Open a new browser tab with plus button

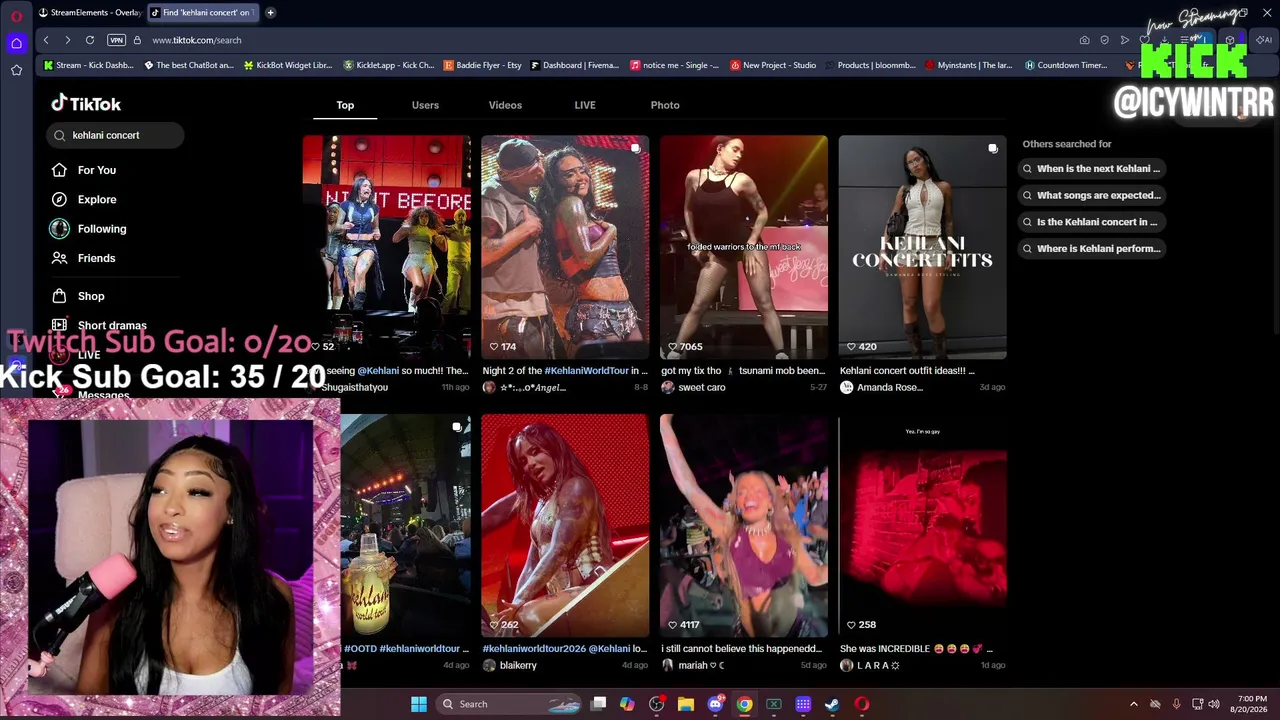click(x=270, y=13)
